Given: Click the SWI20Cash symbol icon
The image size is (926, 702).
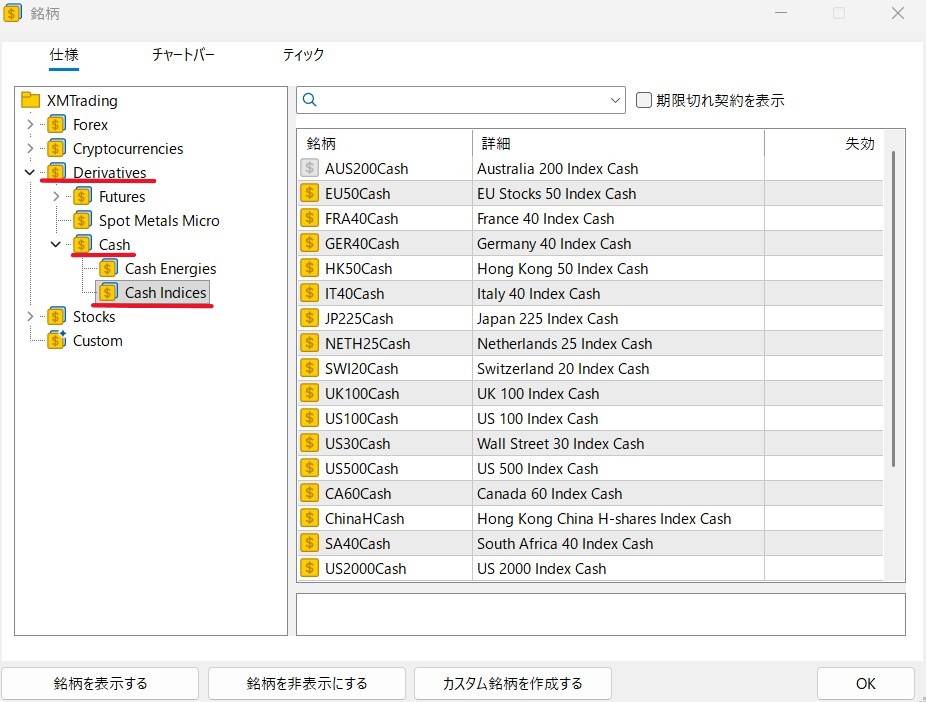Looking at the screenshot, I should [309, 368].
